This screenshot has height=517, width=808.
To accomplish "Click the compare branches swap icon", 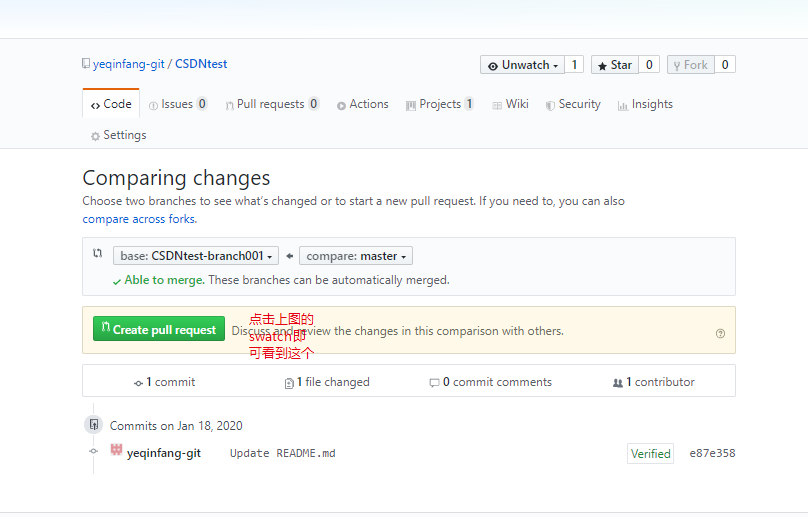I will coord(97,253).
